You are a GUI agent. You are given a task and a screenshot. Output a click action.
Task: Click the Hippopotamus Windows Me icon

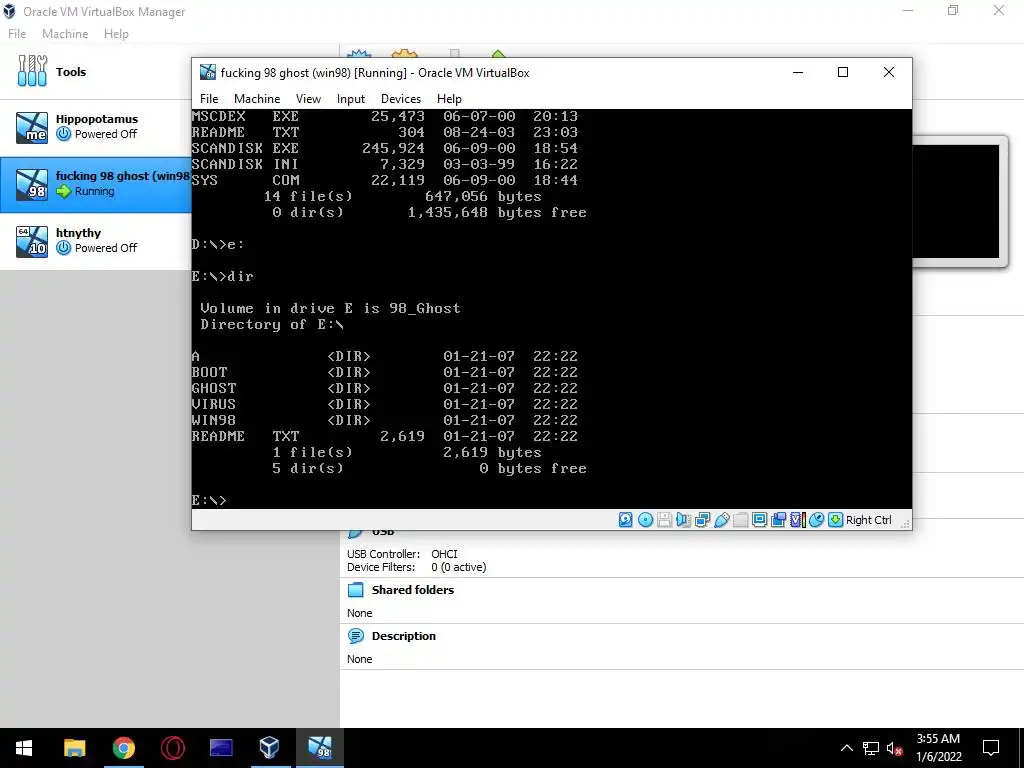[32, 127]
